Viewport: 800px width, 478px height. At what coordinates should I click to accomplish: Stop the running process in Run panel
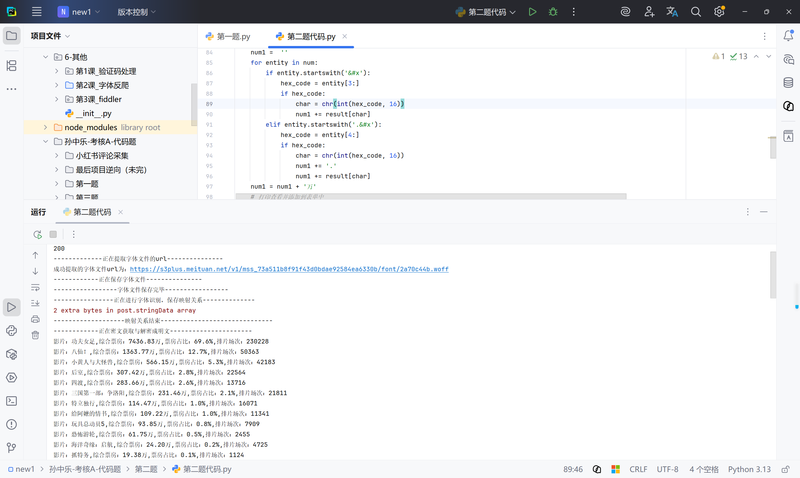pyautogui.click(x=53, y=234)
